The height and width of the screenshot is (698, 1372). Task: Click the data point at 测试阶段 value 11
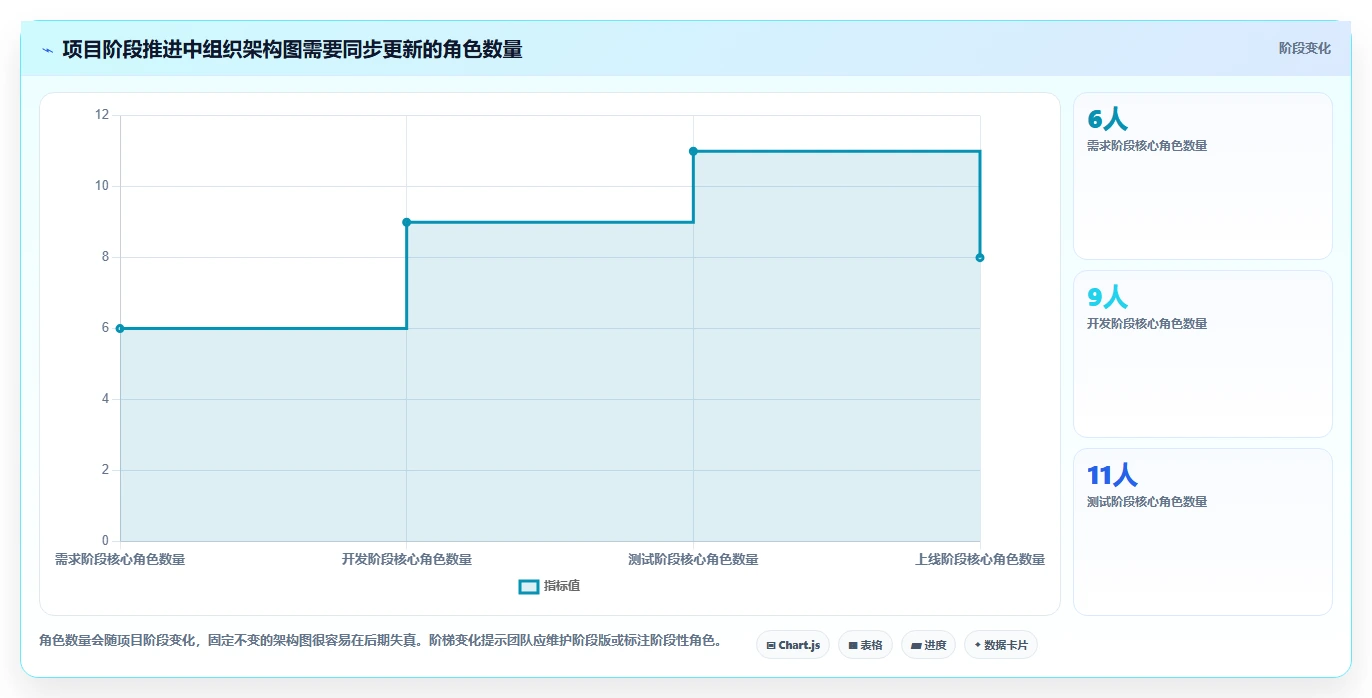(x=693, y=151)
